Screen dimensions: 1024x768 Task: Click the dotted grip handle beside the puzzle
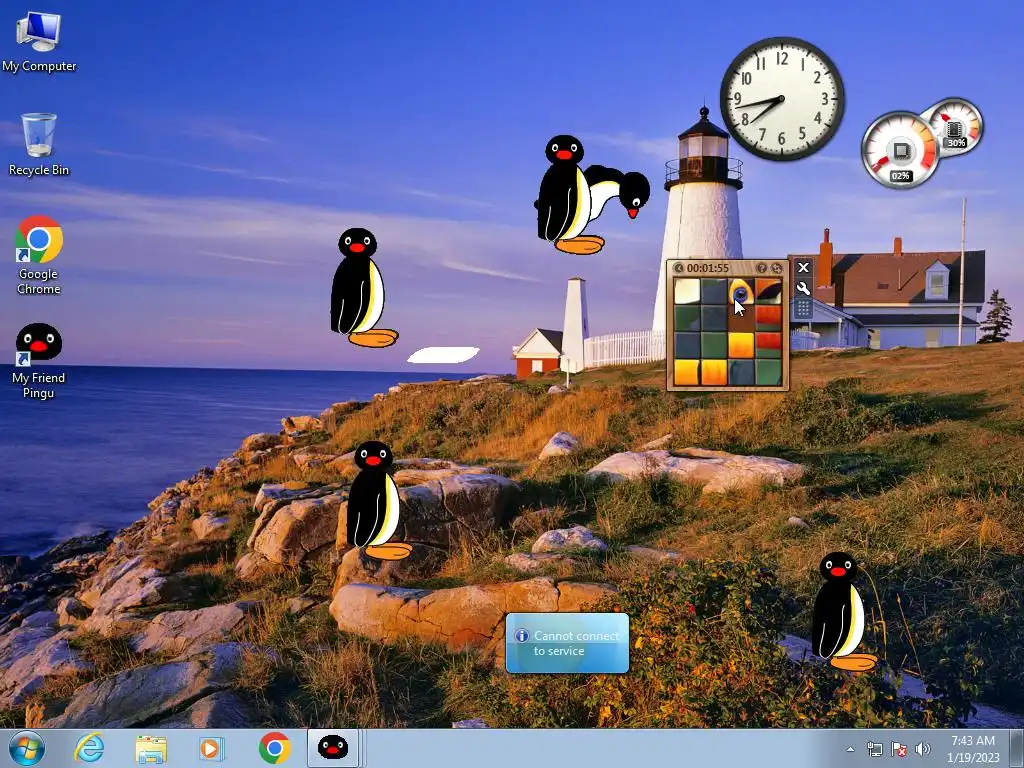(803, 308)
